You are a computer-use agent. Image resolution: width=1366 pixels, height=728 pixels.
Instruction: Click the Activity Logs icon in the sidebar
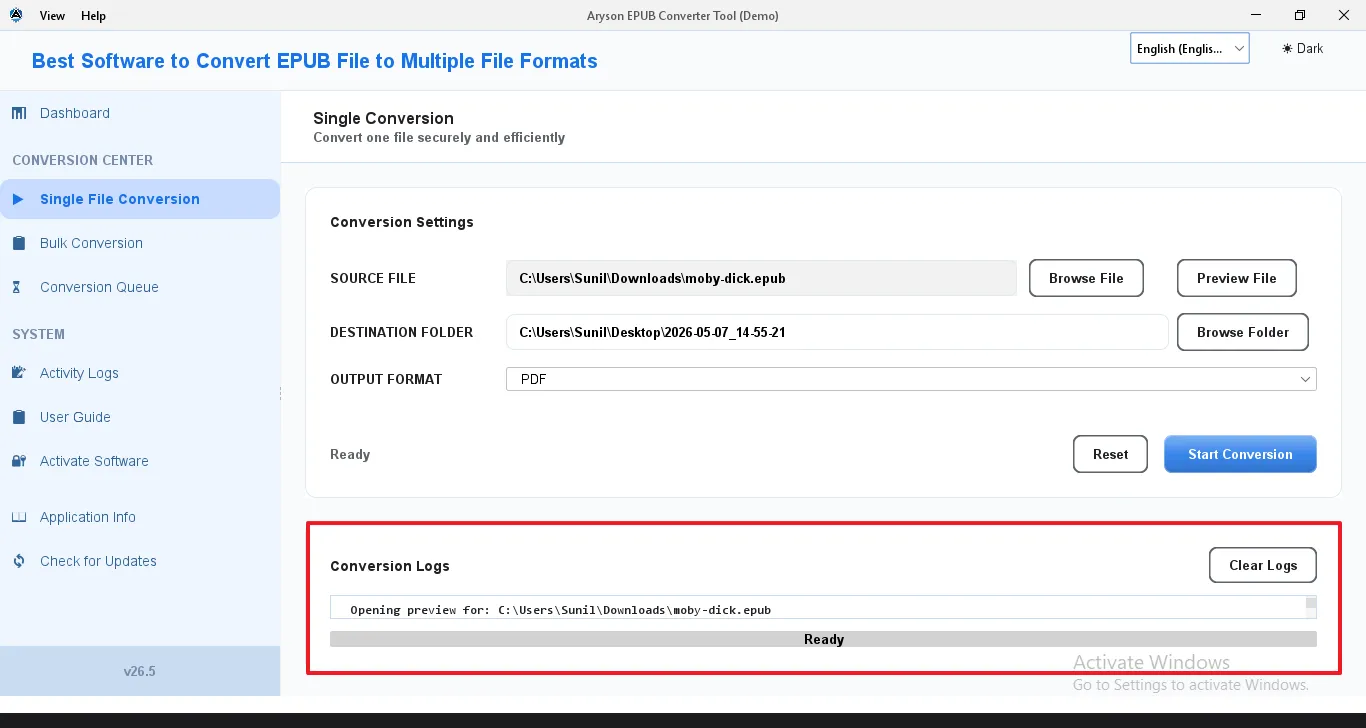pos(19,373)
